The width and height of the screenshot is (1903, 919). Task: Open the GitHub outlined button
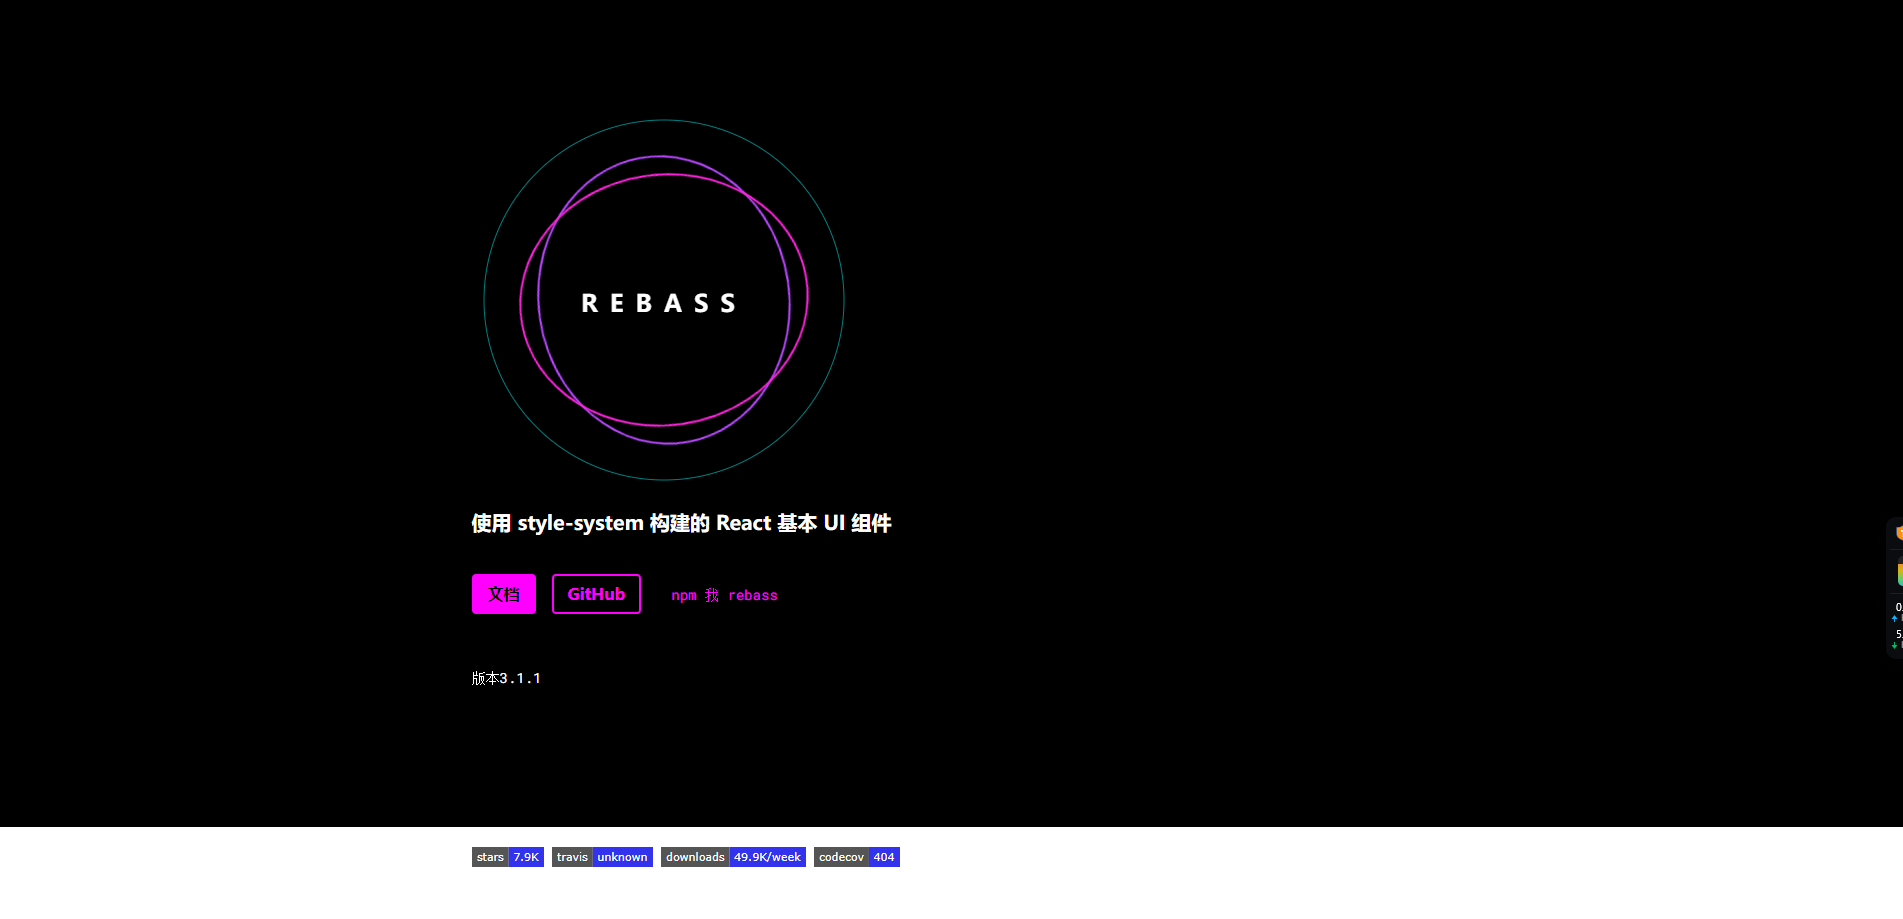click(x=596, y=594)
